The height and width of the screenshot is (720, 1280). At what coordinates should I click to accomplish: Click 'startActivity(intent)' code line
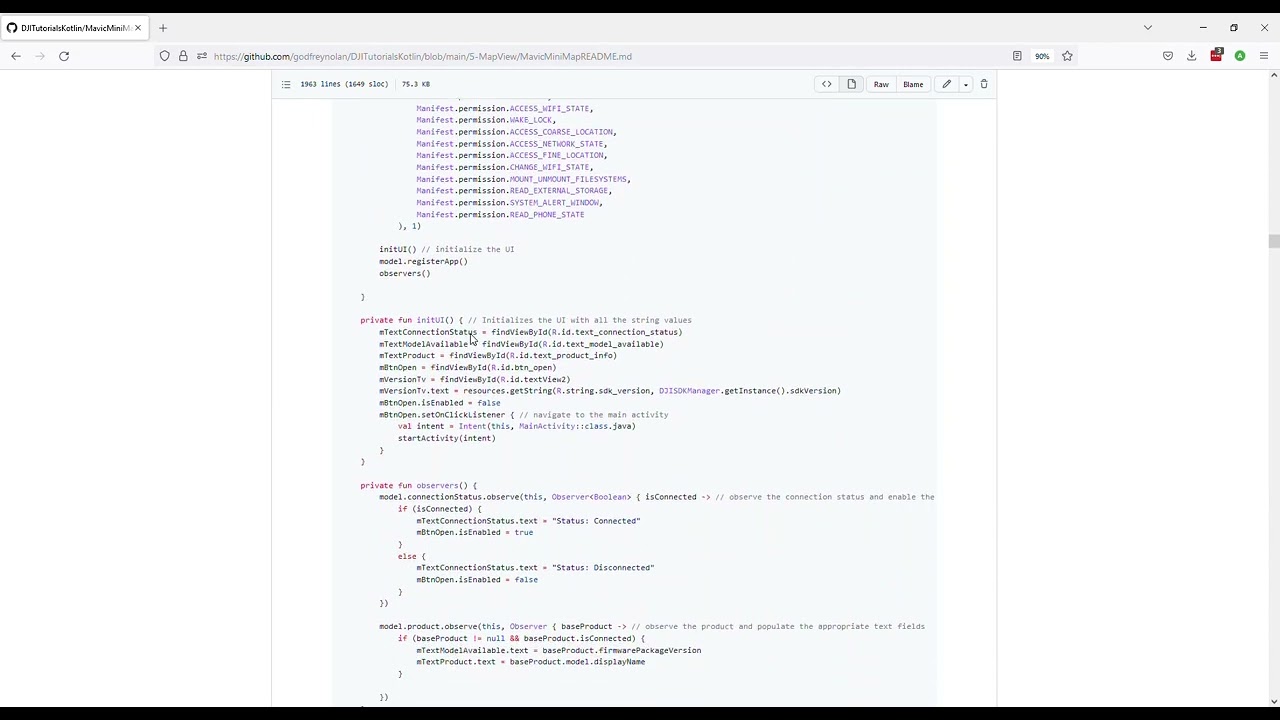click(x=446, y=438)
